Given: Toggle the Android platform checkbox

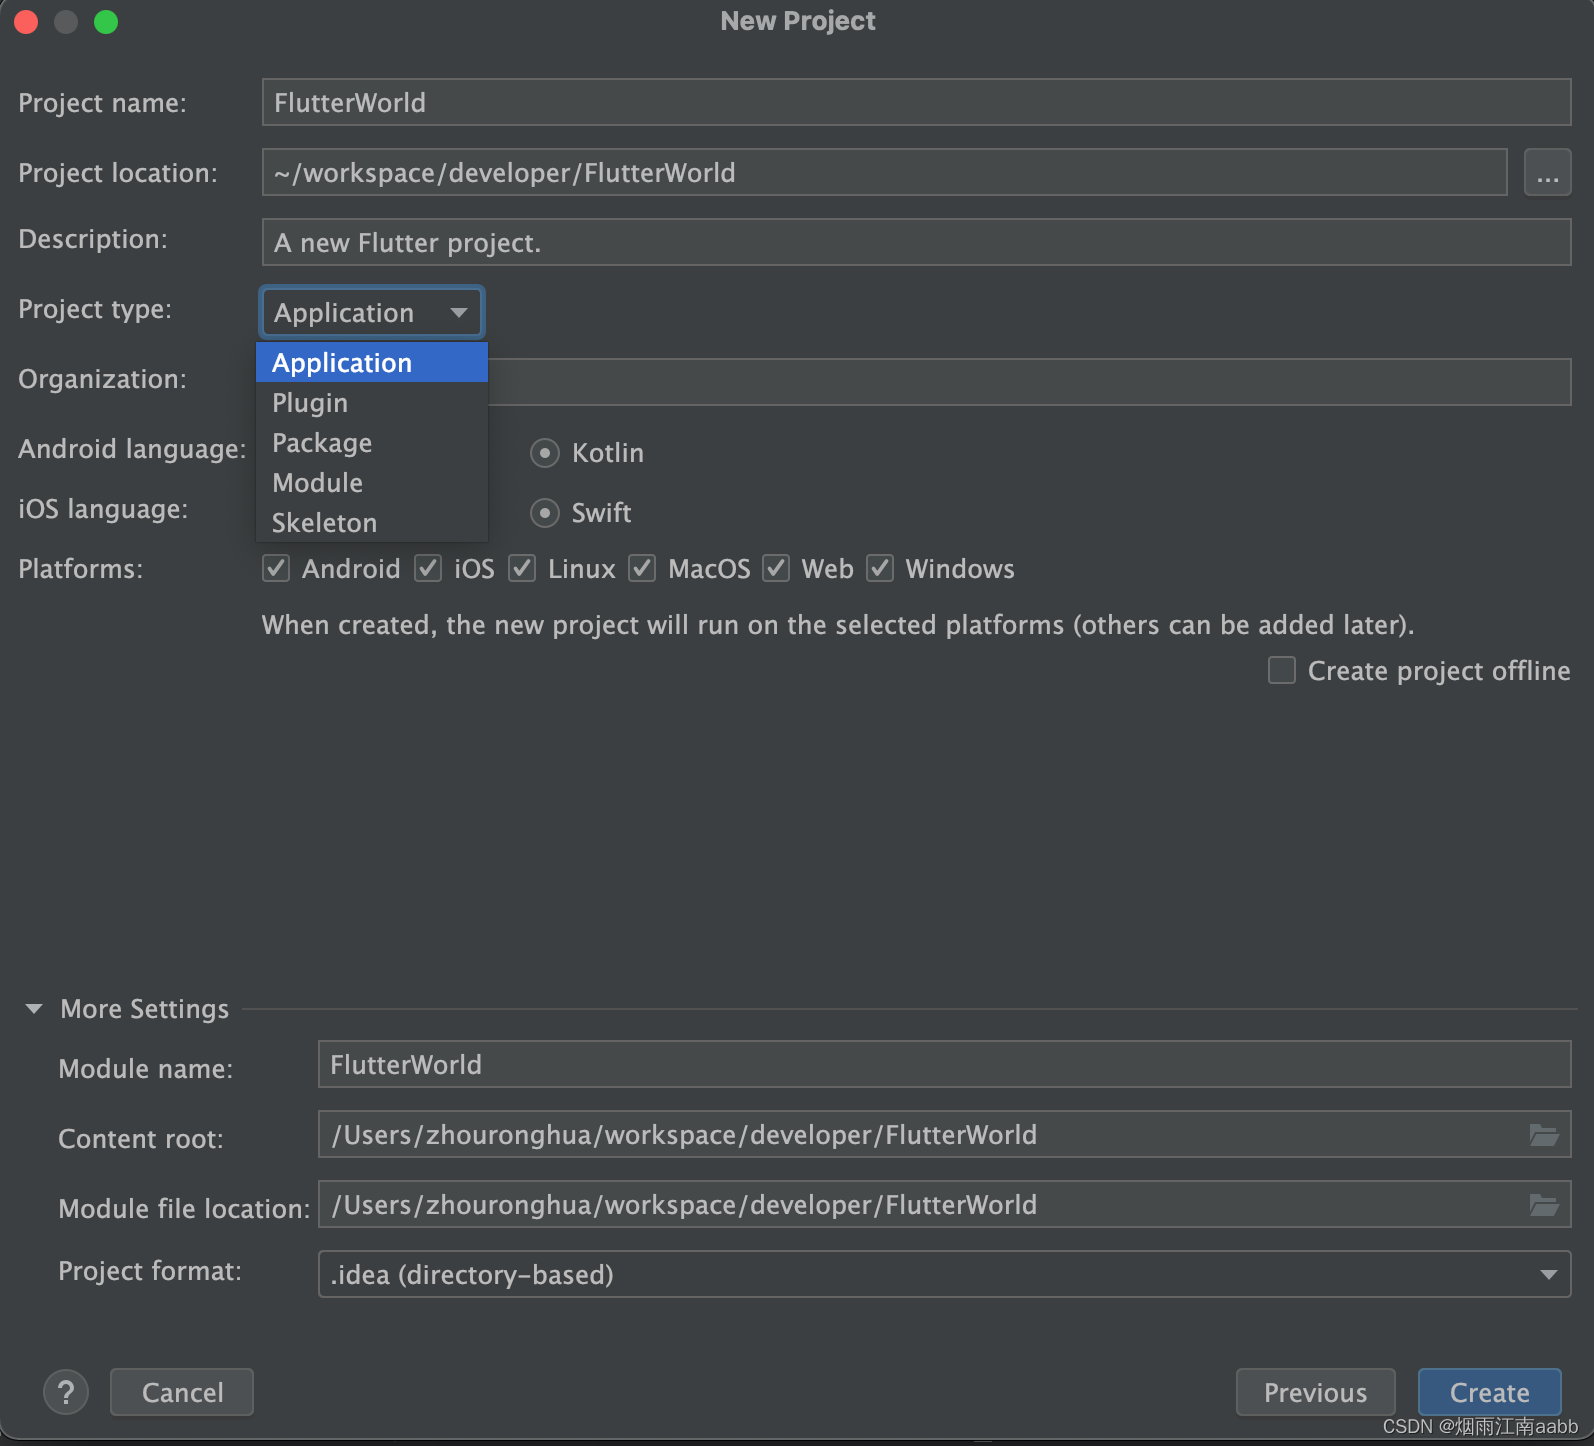Looking at the screenshot, I should point(276,569).
